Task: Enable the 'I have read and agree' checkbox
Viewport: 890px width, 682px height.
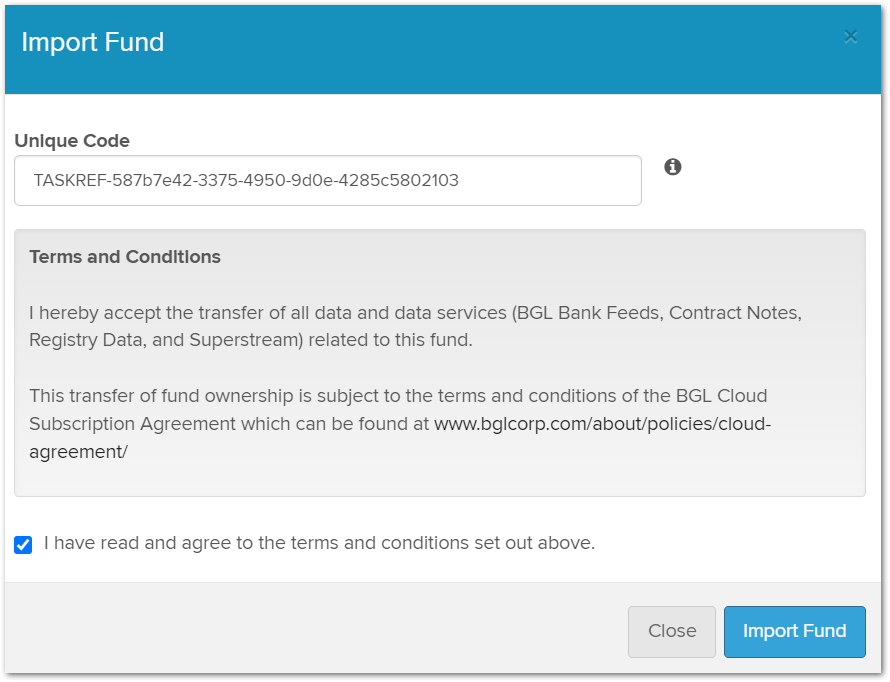Action: [23, 543]
